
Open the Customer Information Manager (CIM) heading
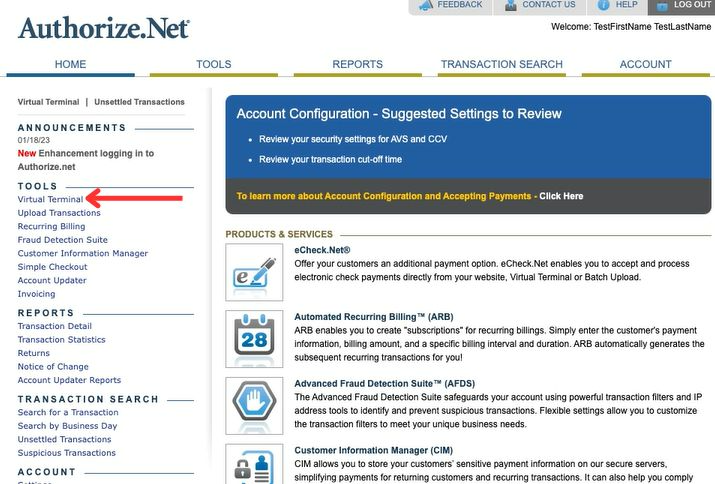click(373, 450)
